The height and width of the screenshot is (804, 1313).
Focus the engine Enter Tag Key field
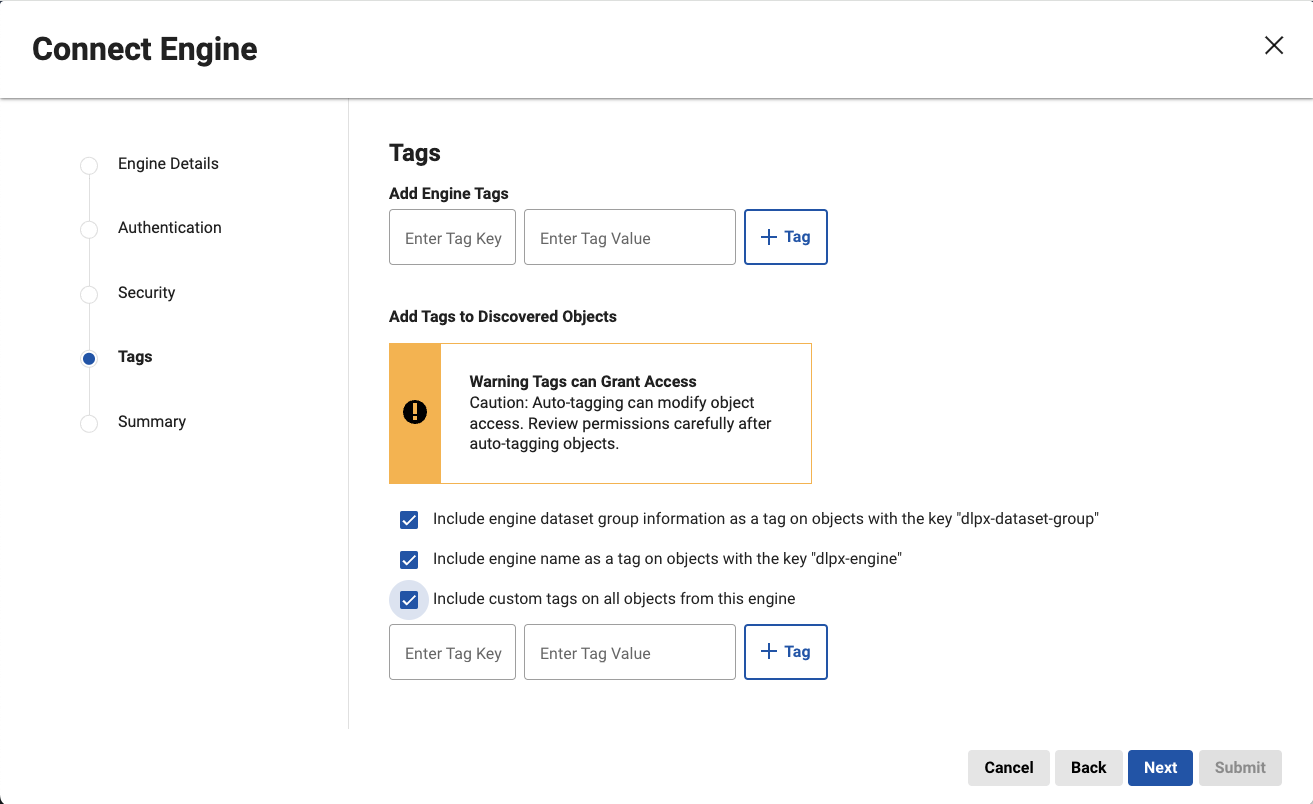[x=452, y=238]
